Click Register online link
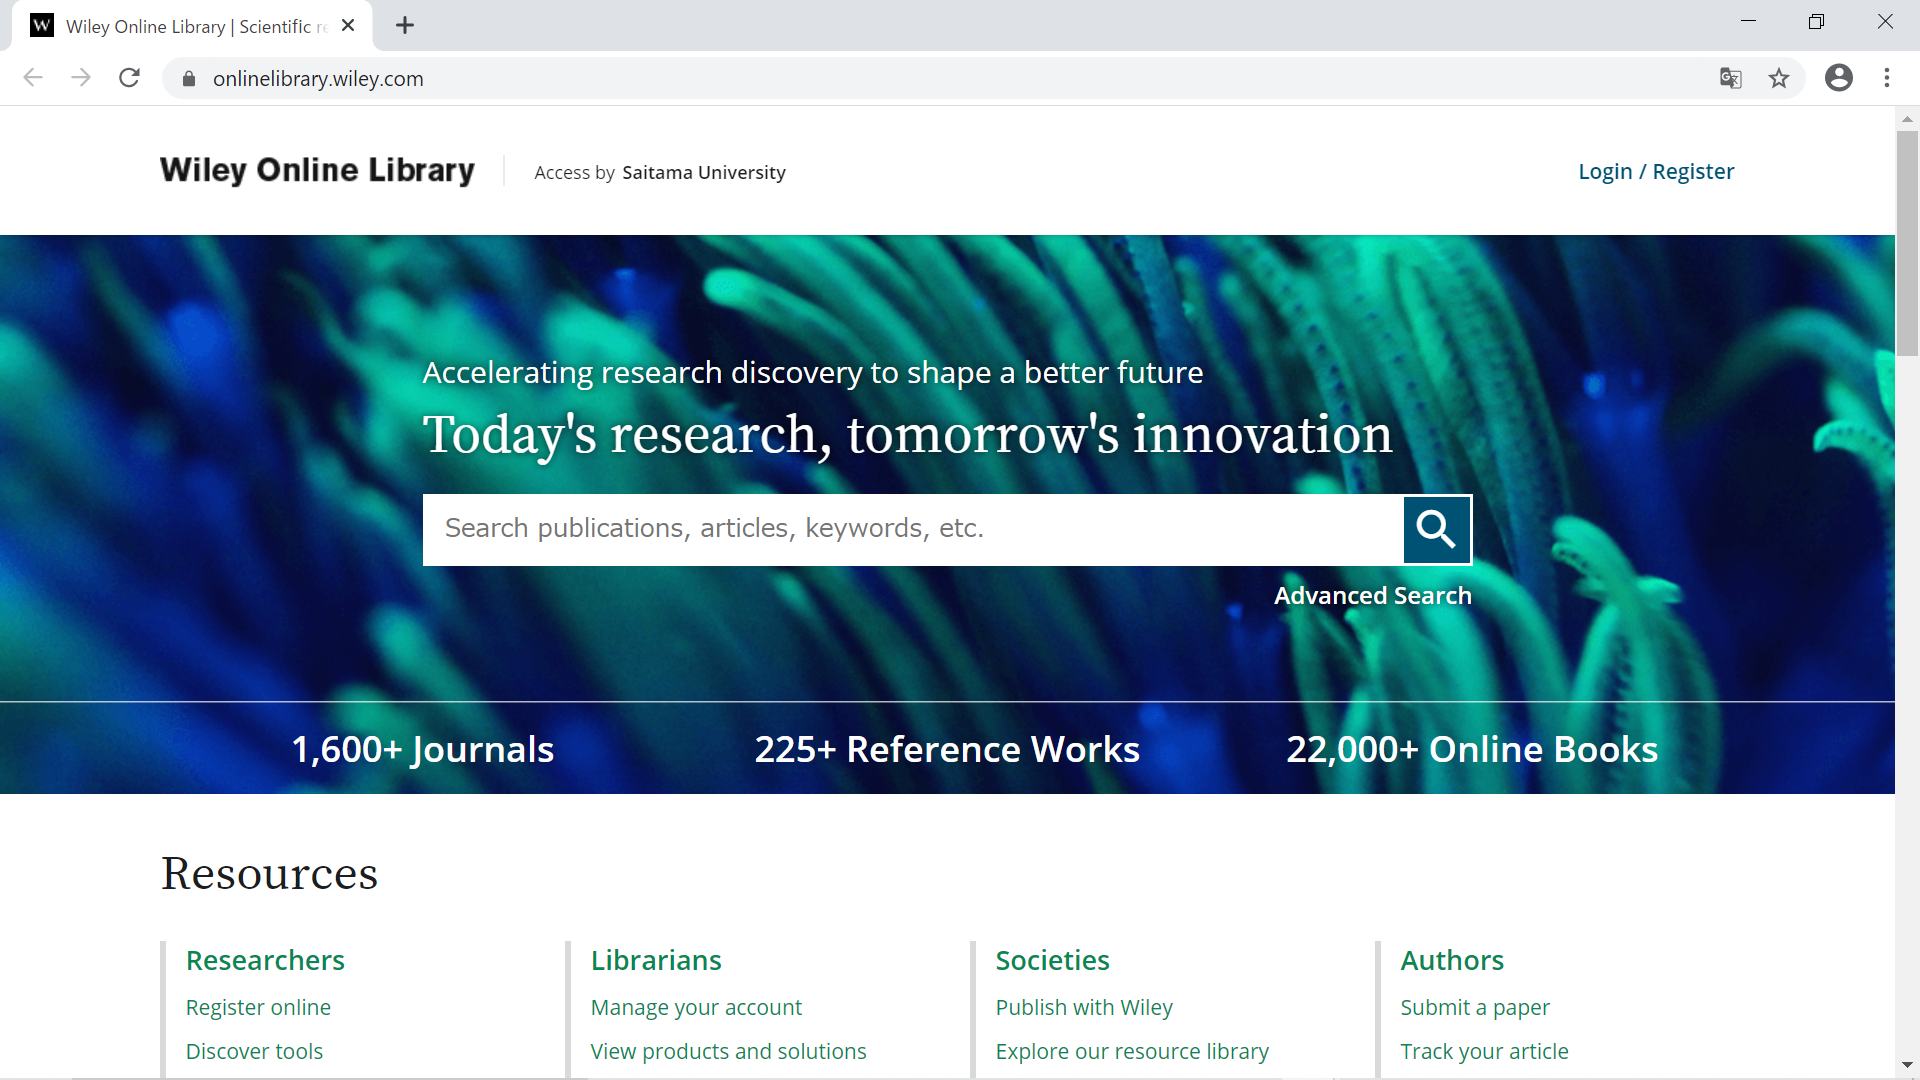Image resolution: width=1920 pixels, height=1080 pixels. [x=258, y=1008]
